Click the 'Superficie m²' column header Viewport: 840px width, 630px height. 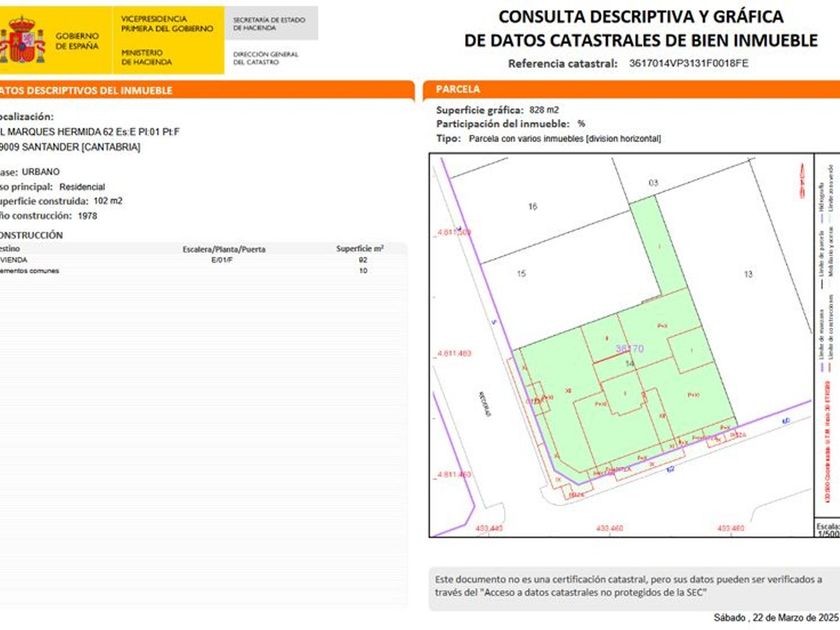(360, 249)
